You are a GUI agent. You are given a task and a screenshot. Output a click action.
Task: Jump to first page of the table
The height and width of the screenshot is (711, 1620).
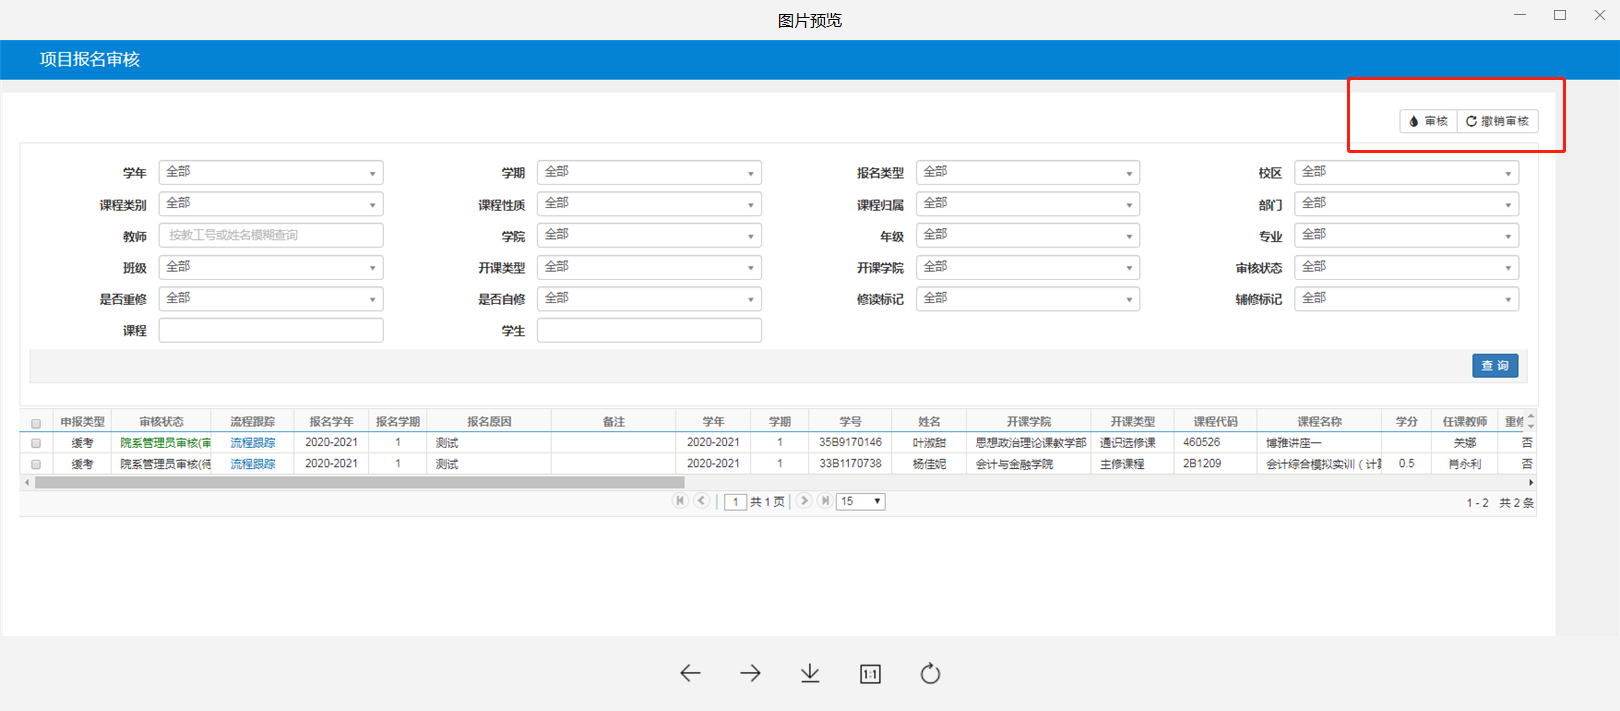(x=680, y=501)
